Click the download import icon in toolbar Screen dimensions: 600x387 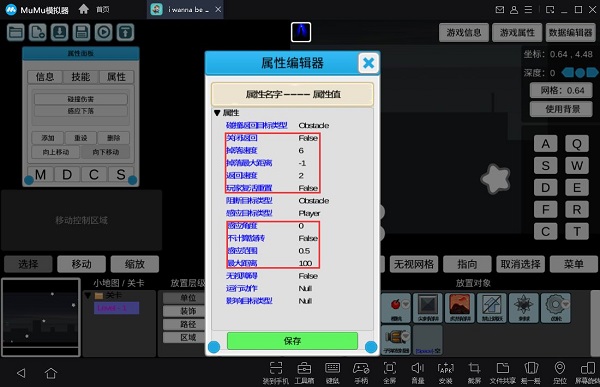tap(59, 32)
